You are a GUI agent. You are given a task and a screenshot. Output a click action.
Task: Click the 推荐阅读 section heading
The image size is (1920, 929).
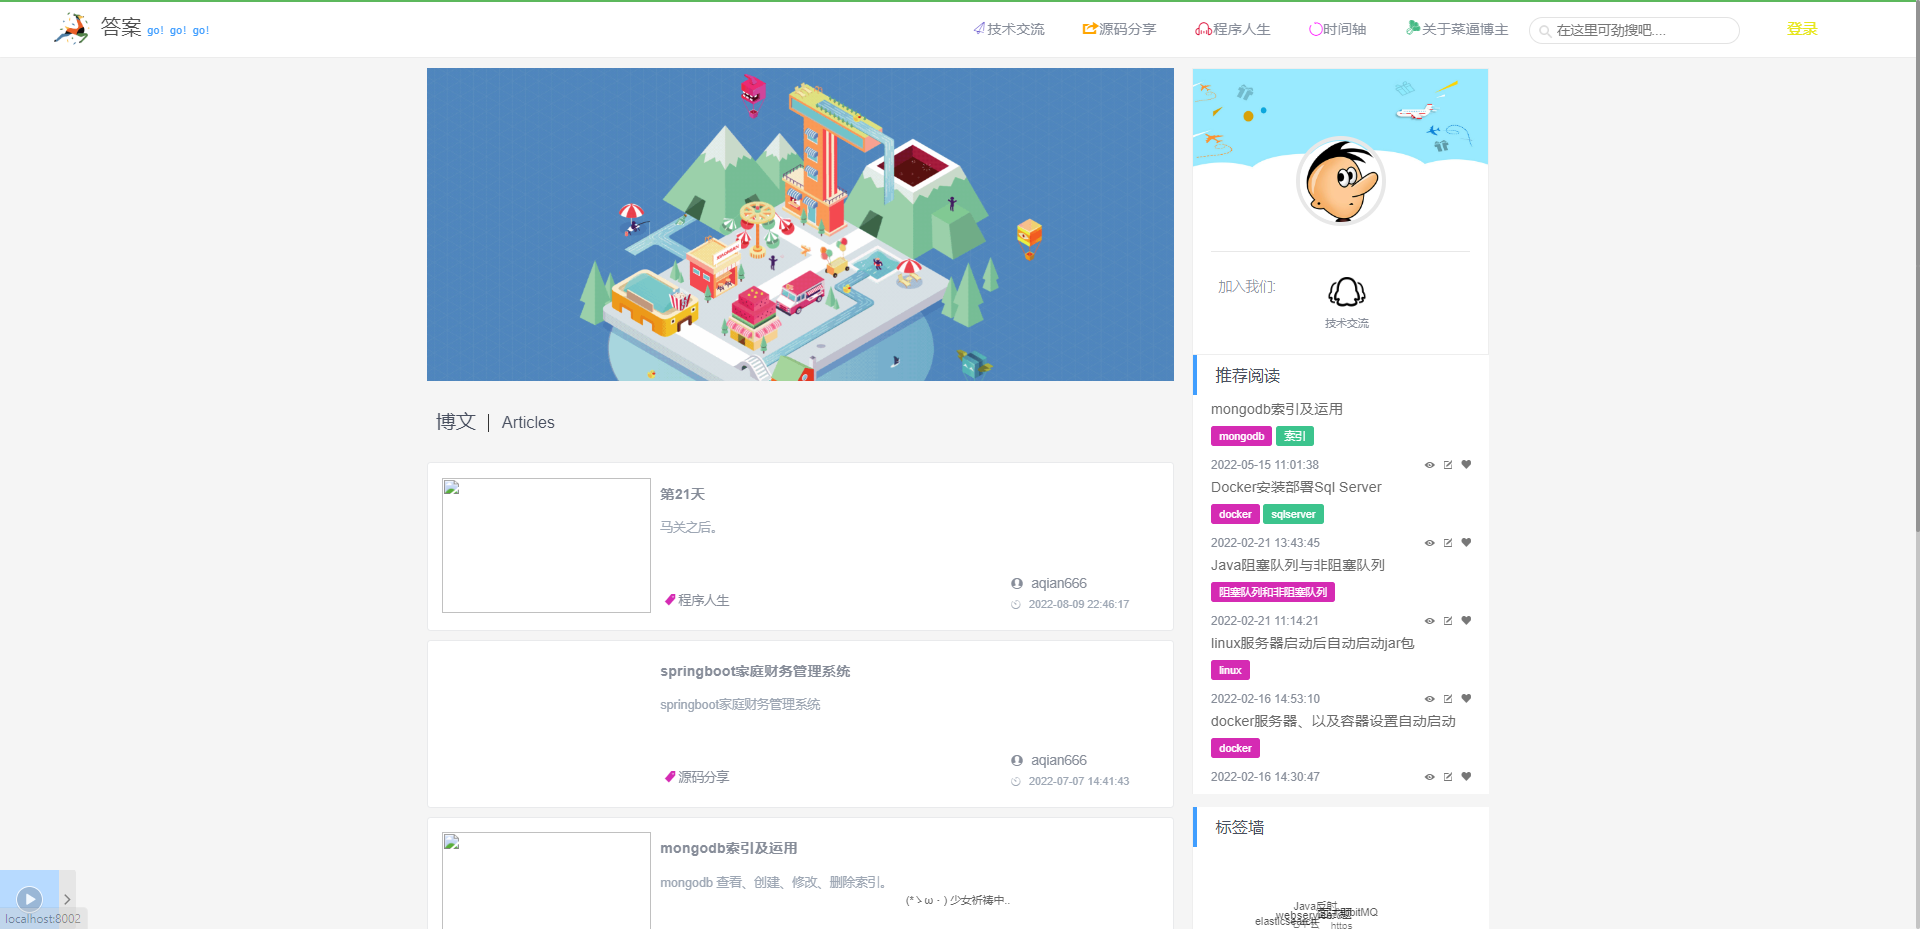[1248, 376]
